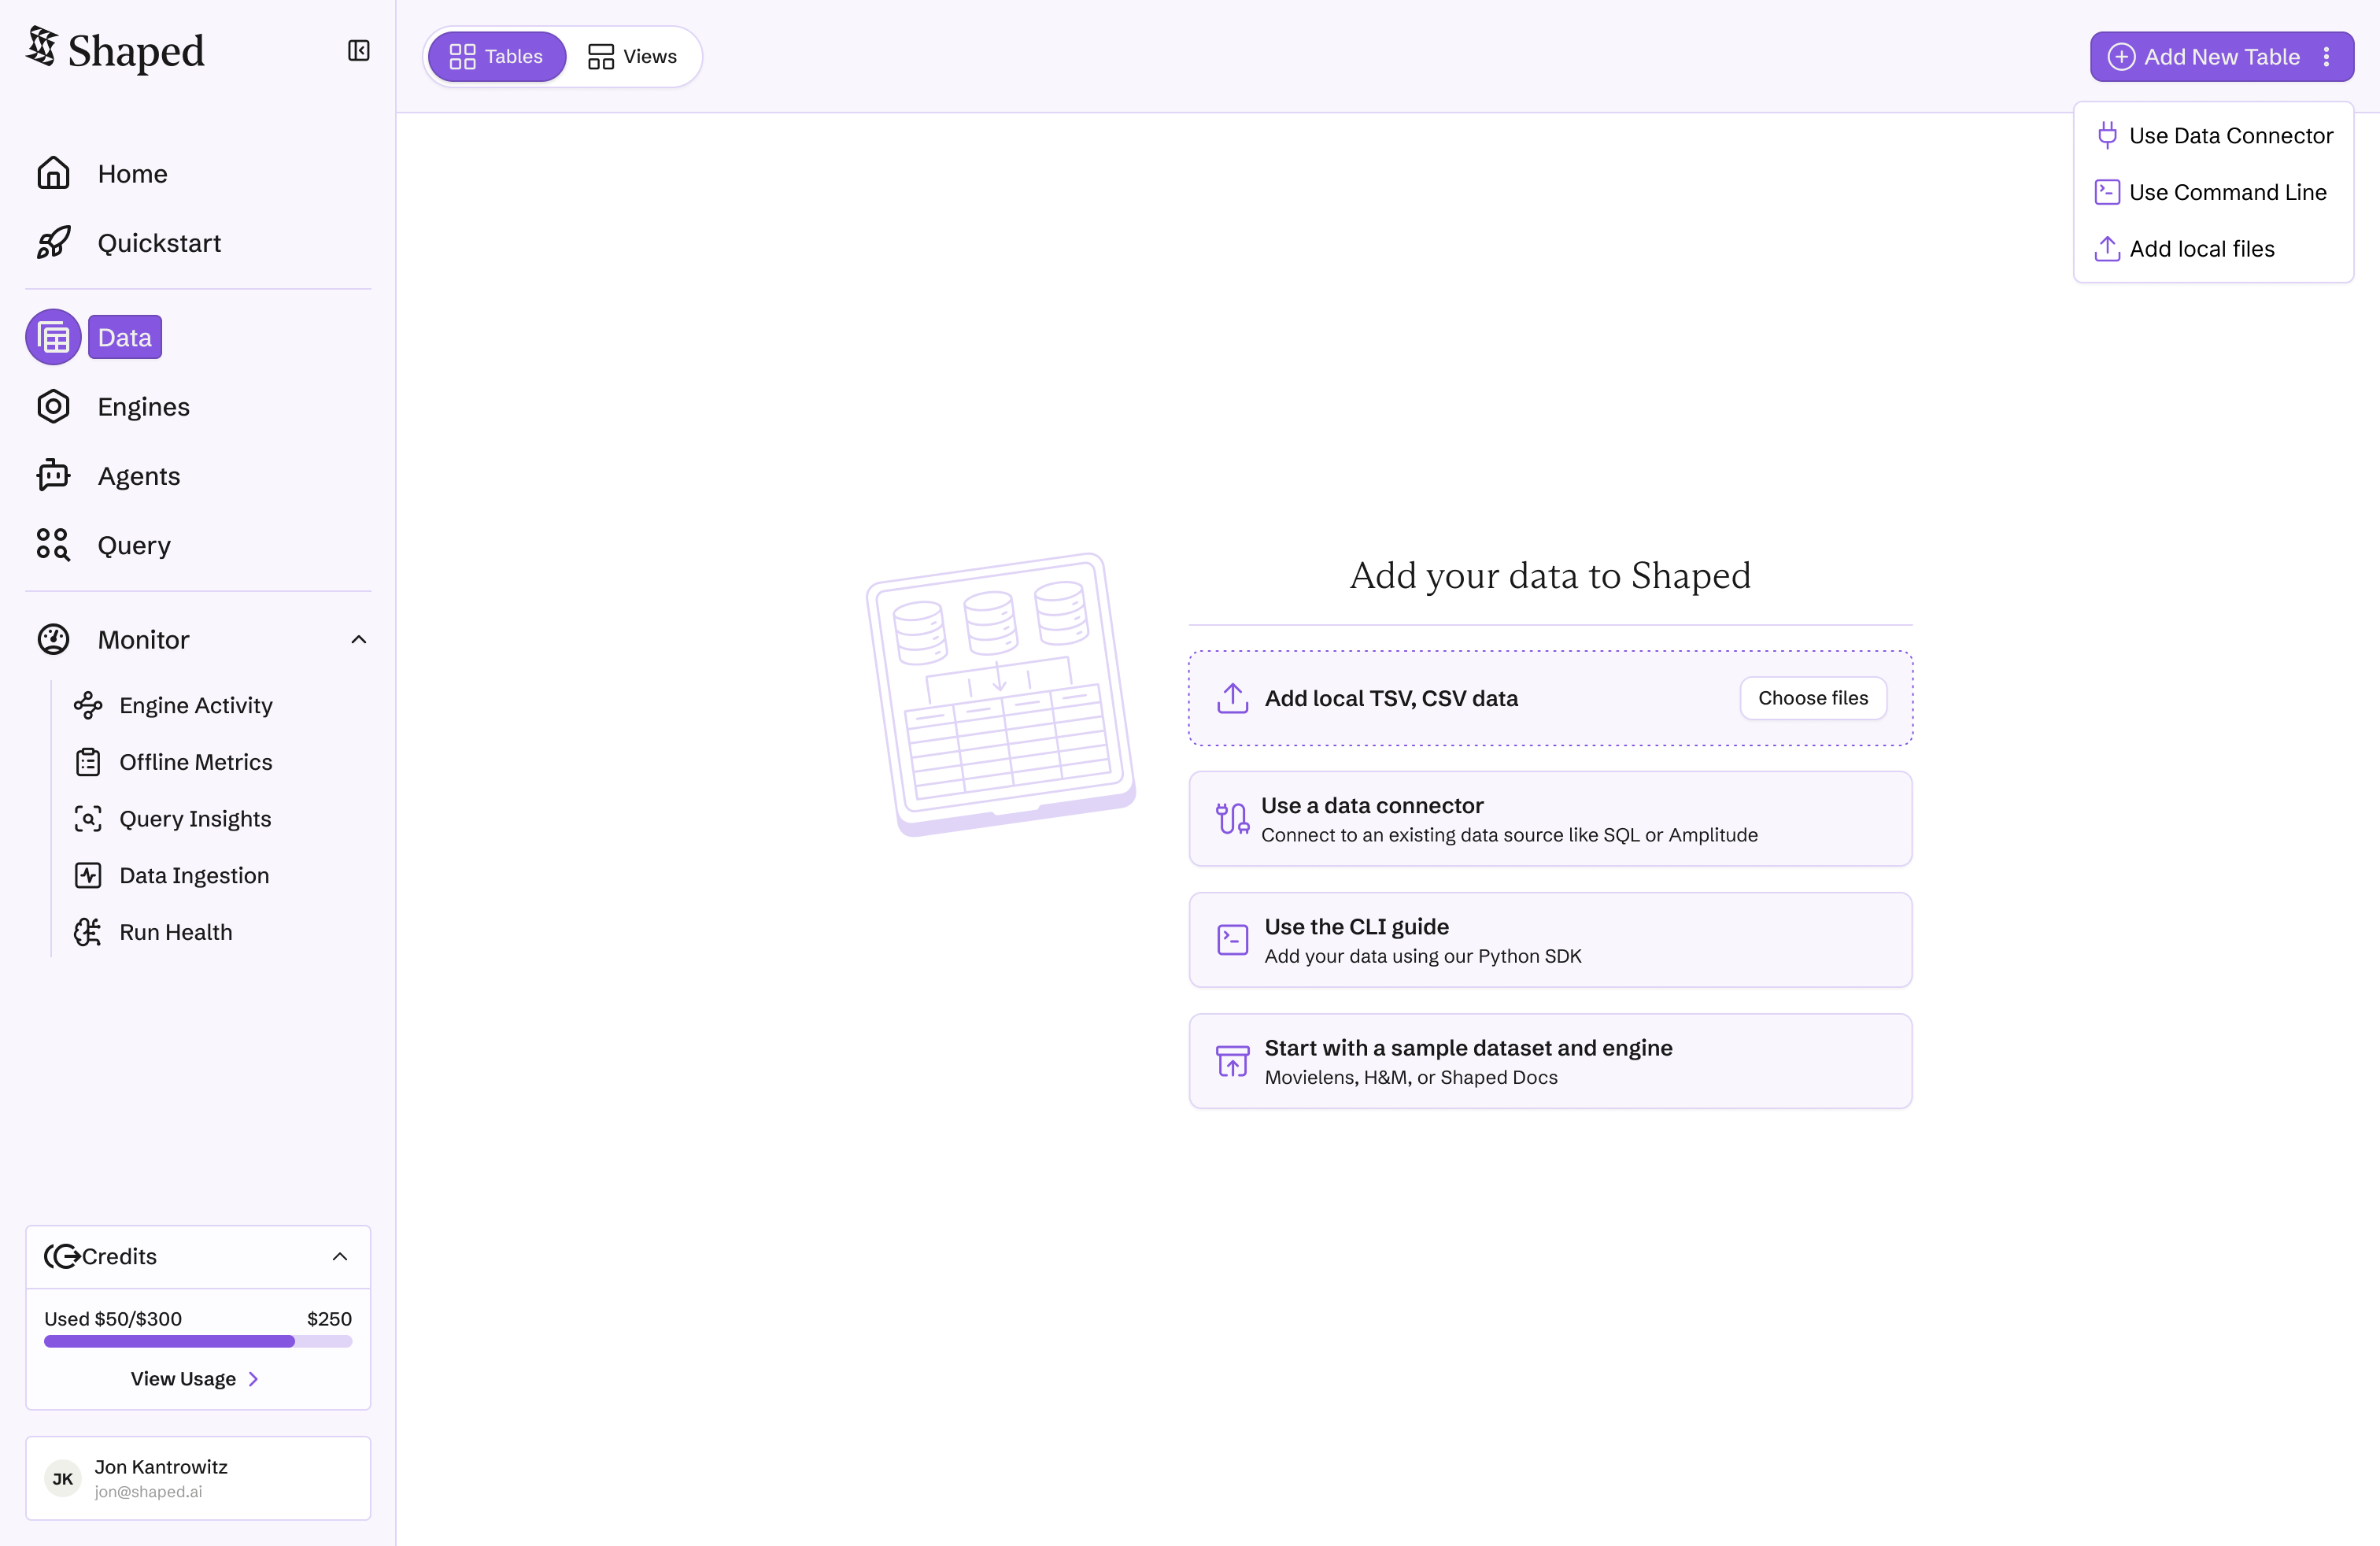Switch to the Views tab
Screen dimensions: 2380x1546
(x=633, y=57)
